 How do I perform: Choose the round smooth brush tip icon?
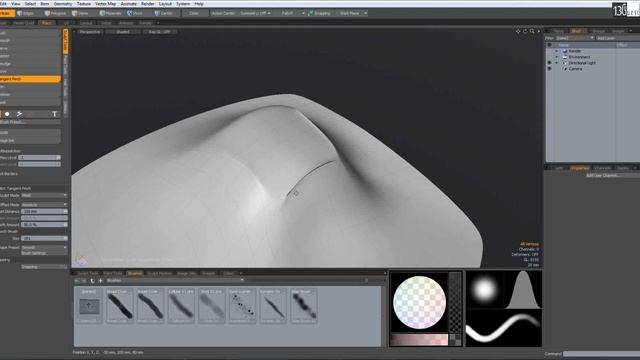7,114
